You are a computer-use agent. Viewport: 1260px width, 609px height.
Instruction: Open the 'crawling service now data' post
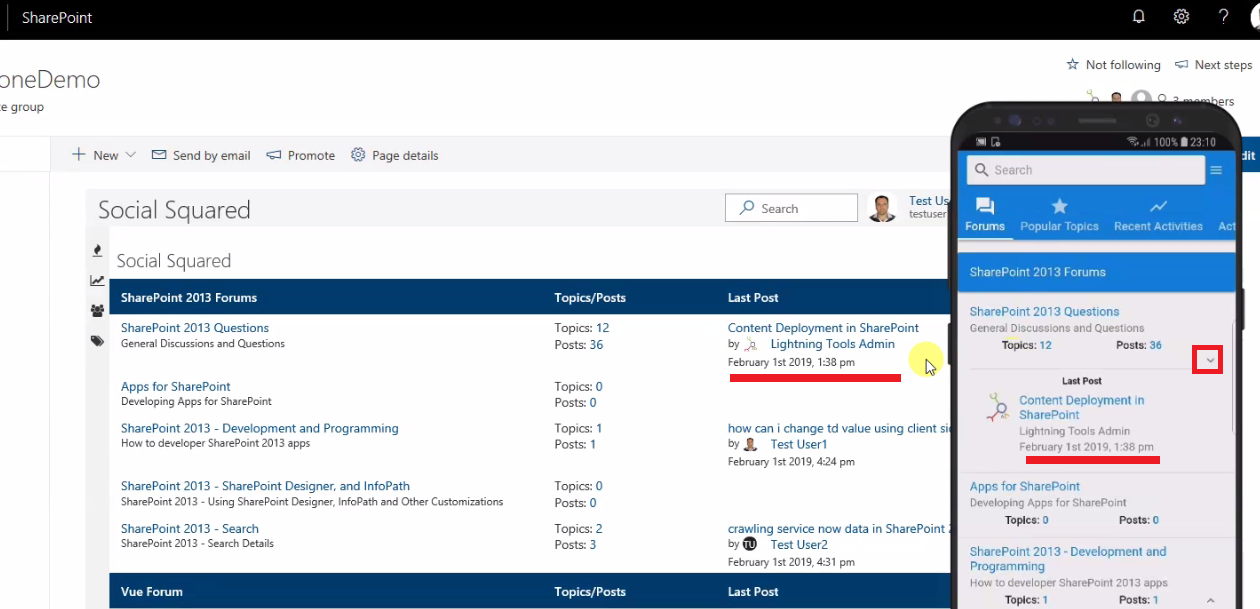click(837, 529)
